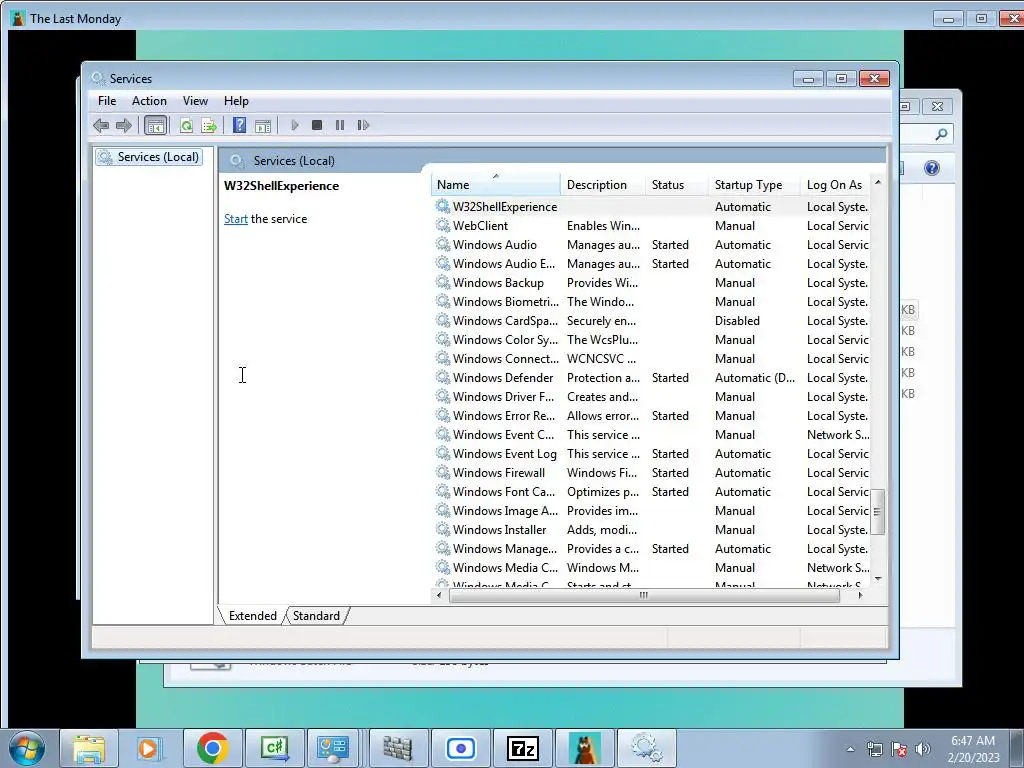Click the gear icon beside Windows Driver F...
The width and height of the screenshot is (1024, 768).
coord(443,396)
